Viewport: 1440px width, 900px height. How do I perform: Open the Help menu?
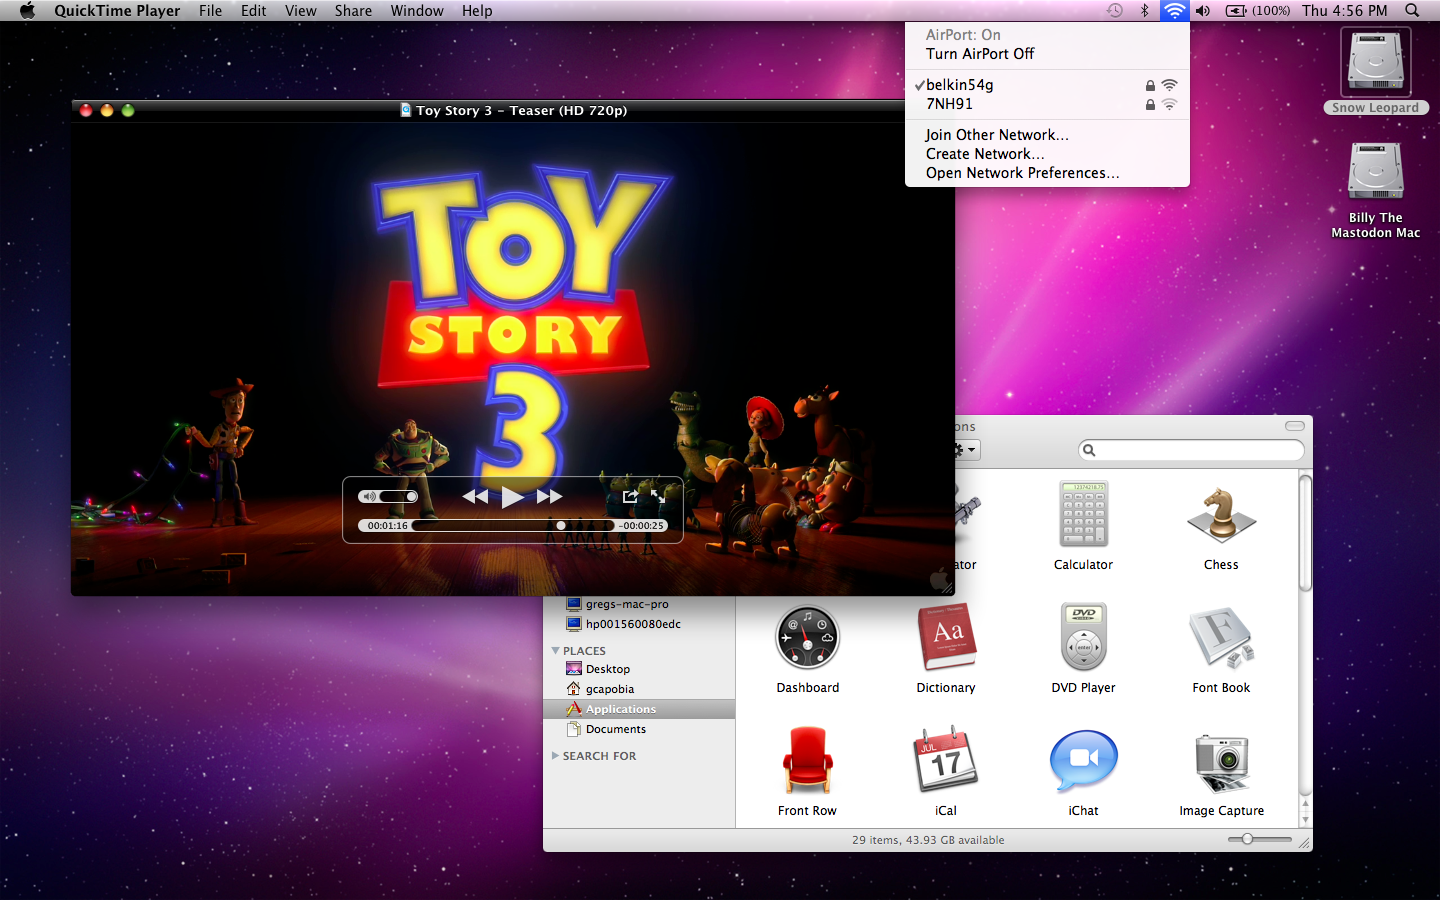tap(477, 10)
